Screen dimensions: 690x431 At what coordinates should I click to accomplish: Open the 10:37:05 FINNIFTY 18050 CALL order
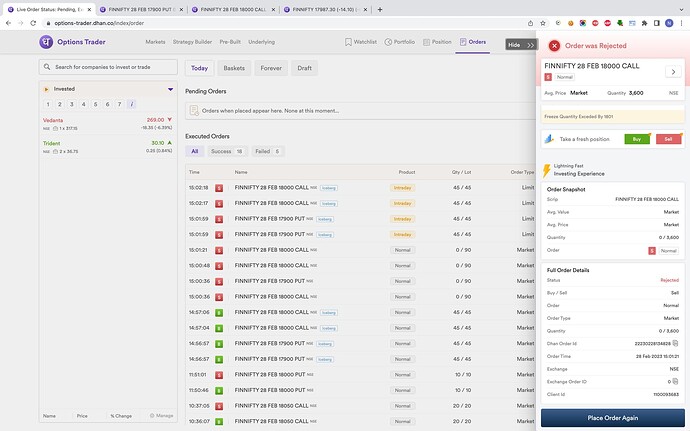[361, 406]
